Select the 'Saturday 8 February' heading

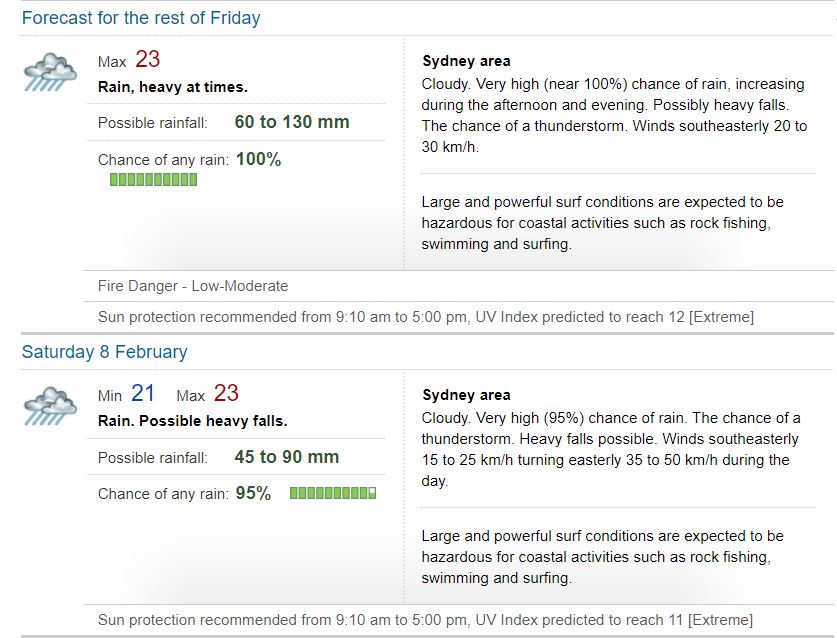[105, 352]
